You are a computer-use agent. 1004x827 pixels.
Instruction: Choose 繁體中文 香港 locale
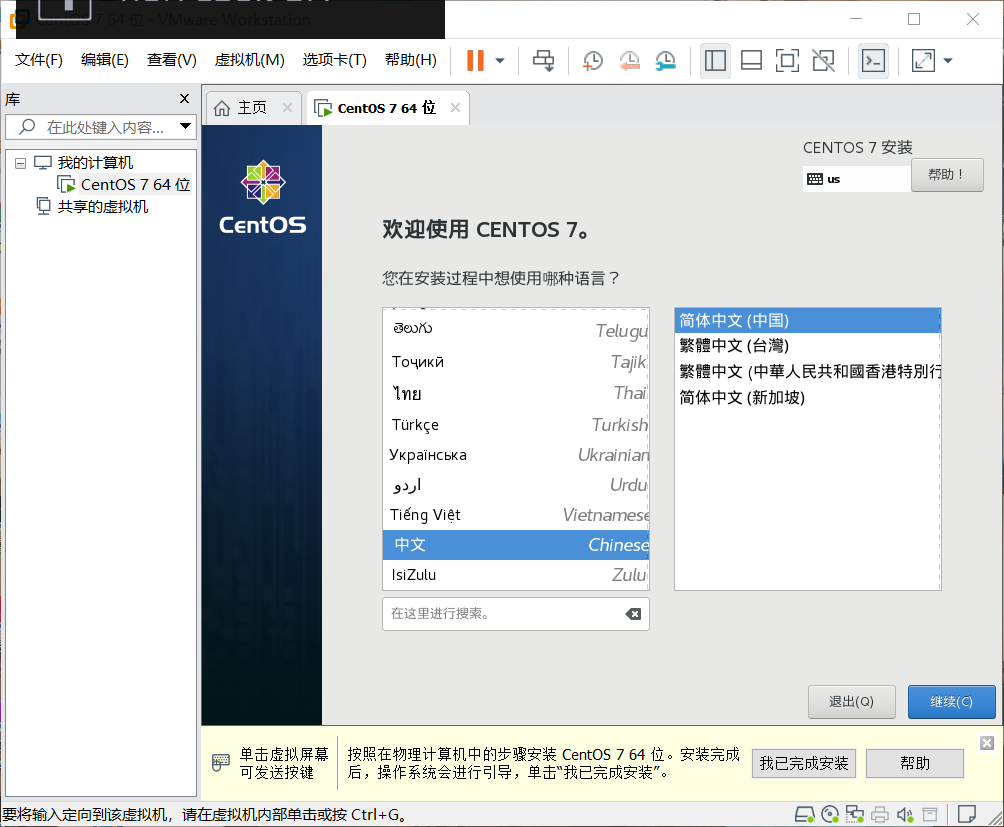(x=807, y=371)
